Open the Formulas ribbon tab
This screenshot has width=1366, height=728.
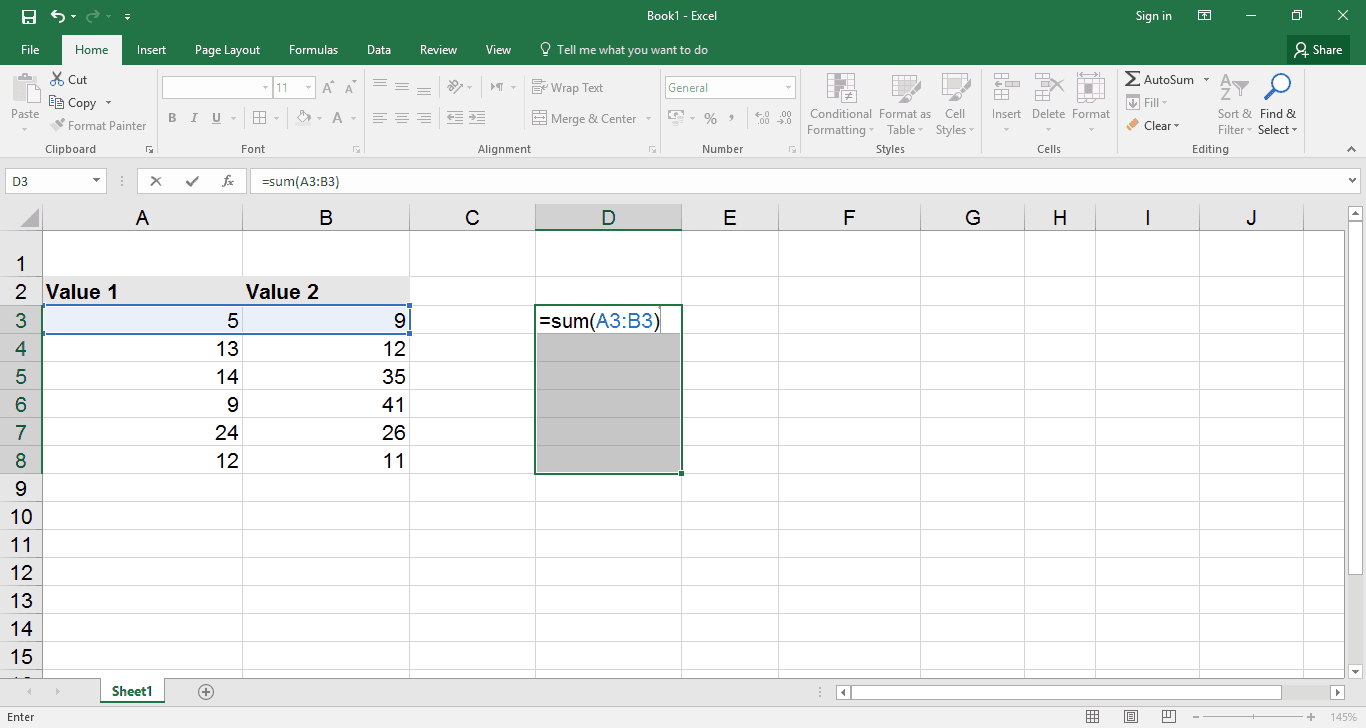(x=313, y=50)
